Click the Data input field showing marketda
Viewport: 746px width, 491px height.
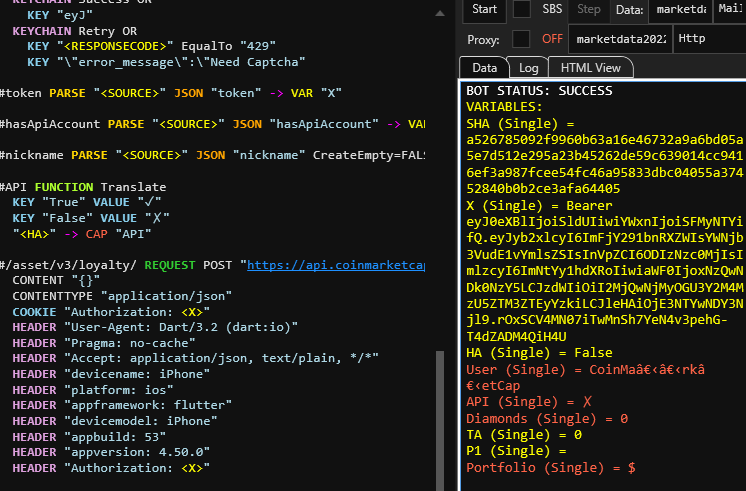click(680, 10)
